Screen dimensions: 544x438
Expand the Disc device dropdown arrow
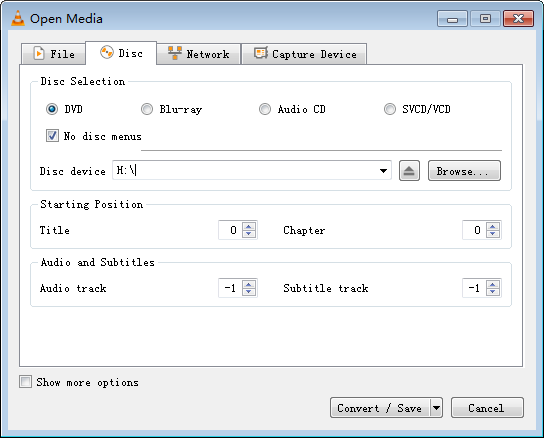pyautogui.click(x=383, y=171)
